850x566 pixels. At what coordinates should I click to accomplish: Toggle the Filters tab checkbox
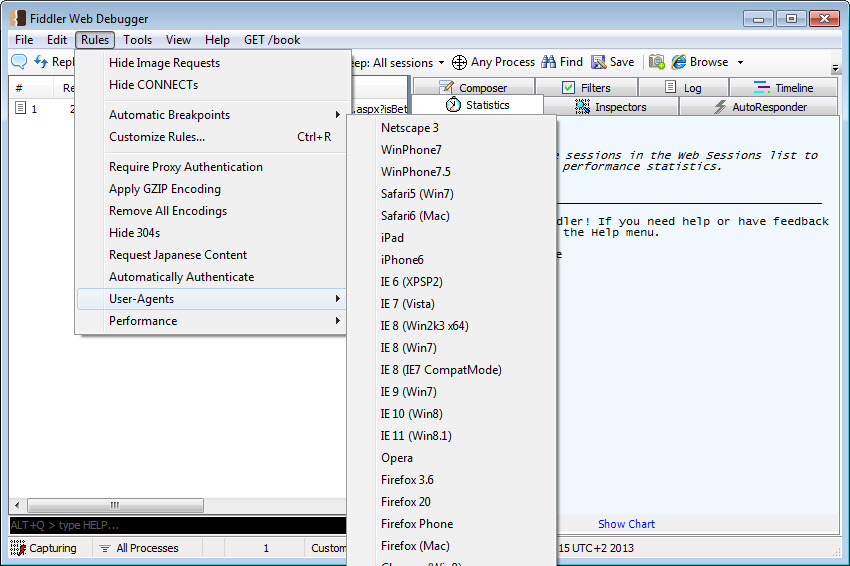click(x=568, y=87)
